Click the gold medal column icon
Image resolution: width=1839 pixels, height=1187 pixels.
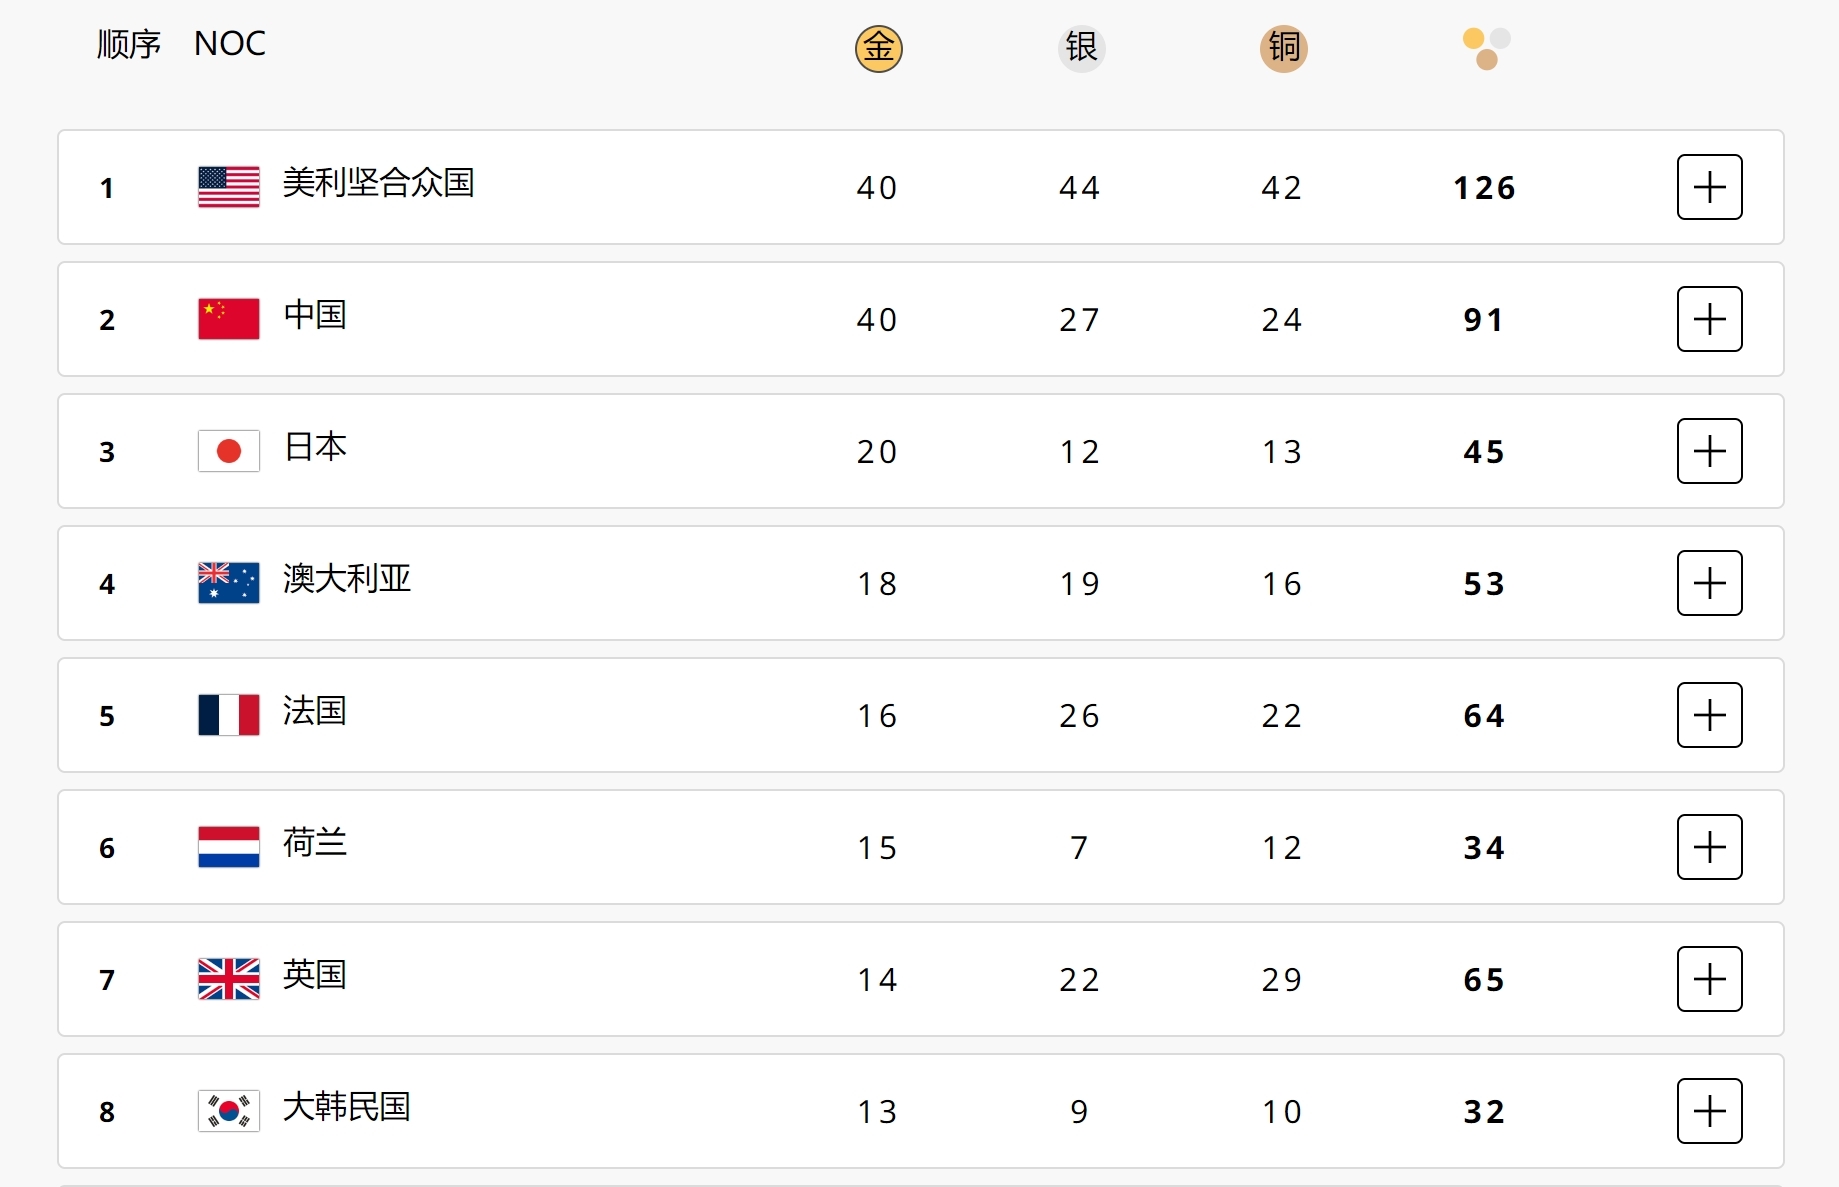pyautogui.click(x=878, y=48)
